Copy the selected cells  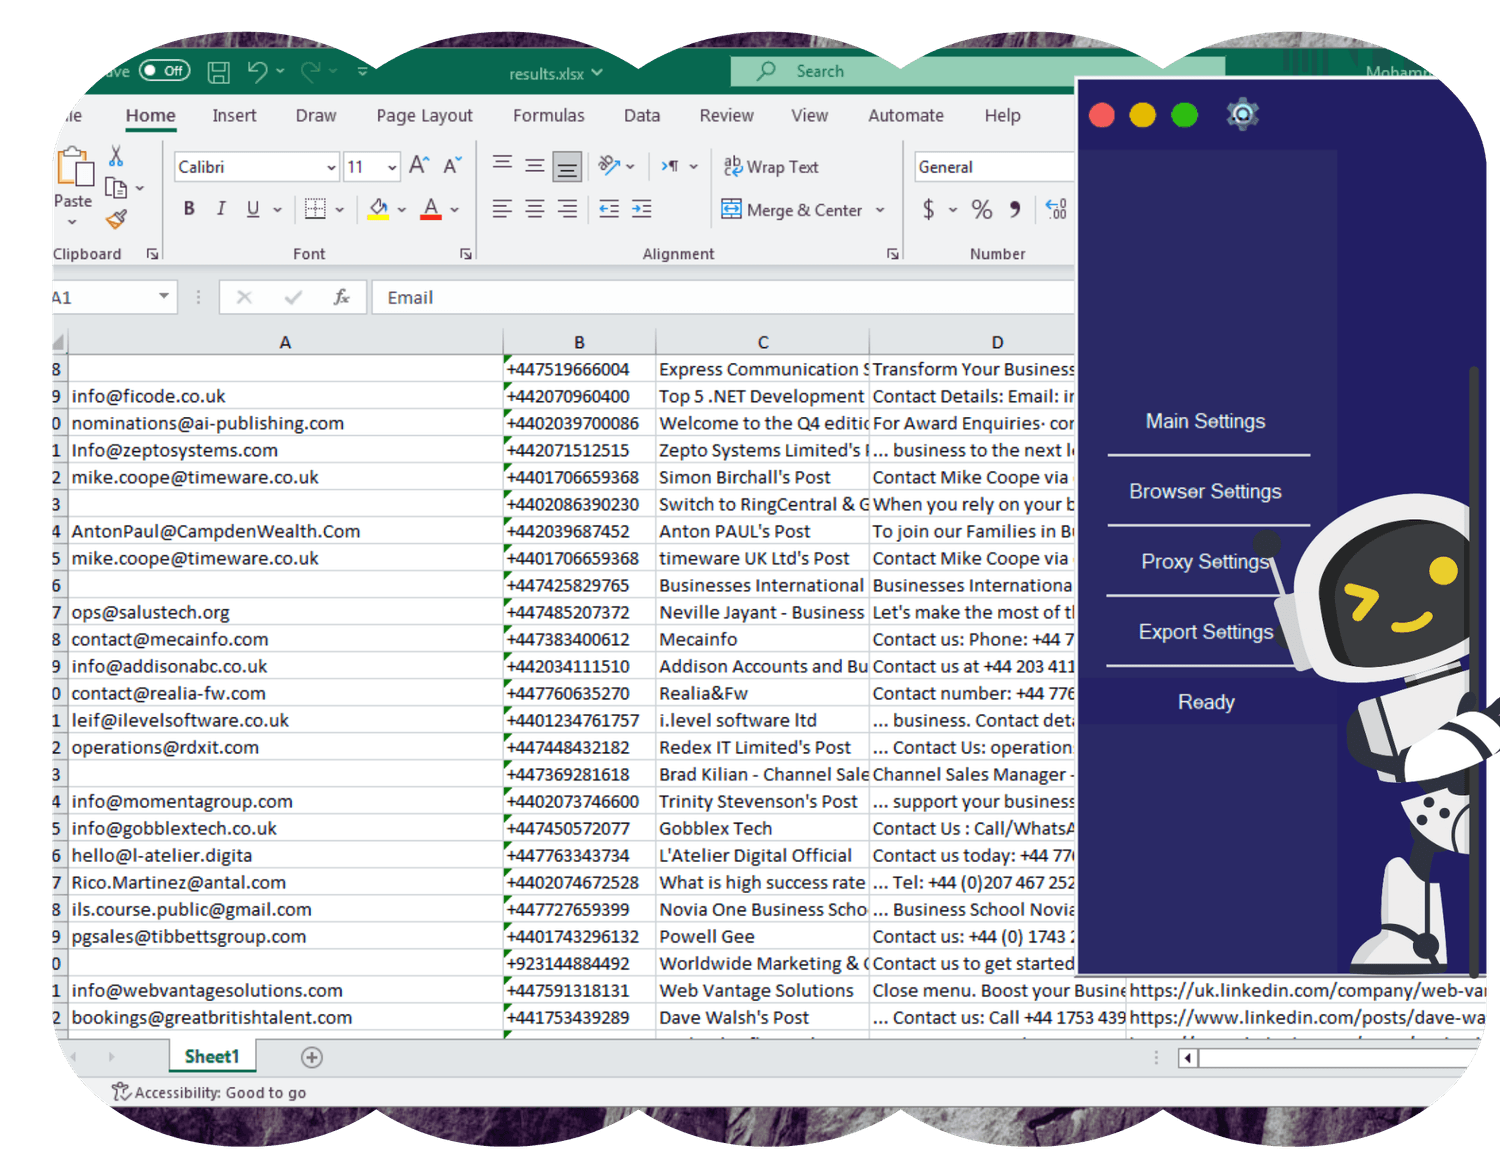pyautogui.click(x=116, y=188)
